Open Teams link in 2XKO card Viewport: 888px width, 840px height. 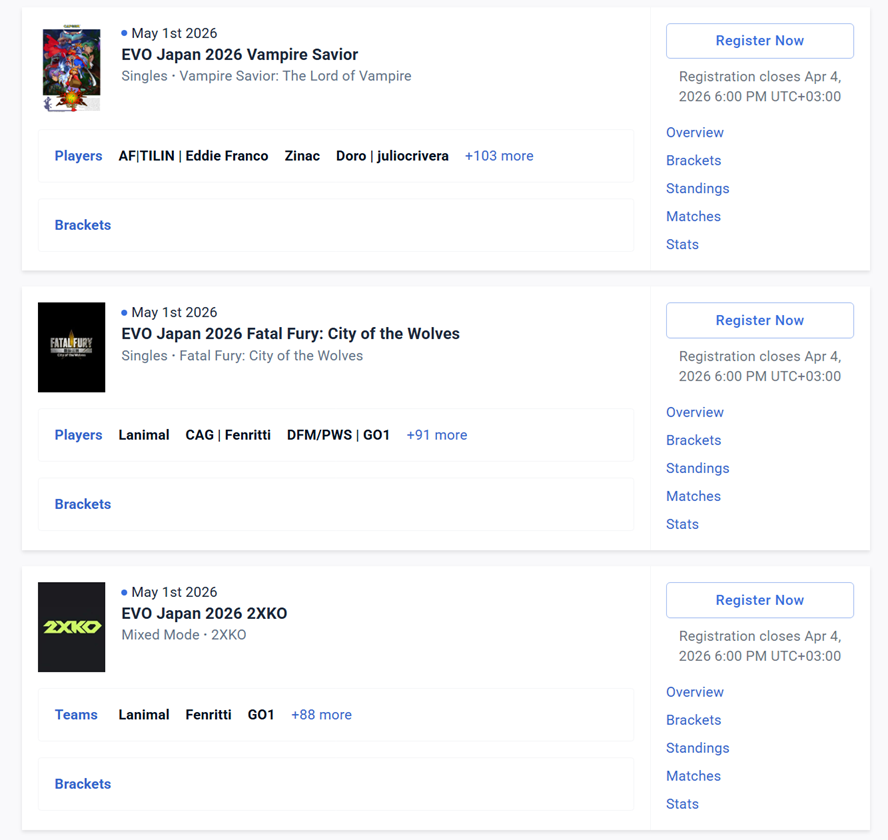(76, 715)
